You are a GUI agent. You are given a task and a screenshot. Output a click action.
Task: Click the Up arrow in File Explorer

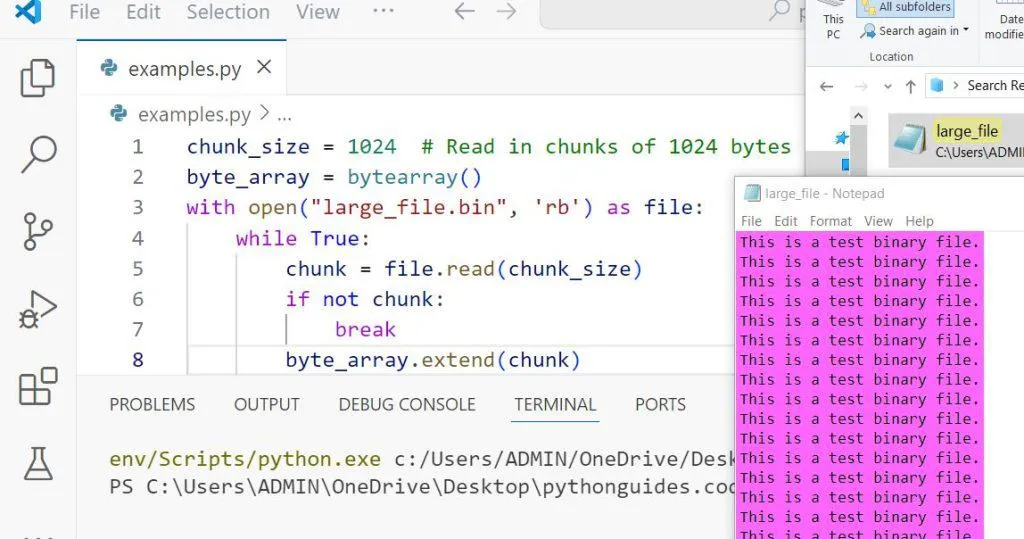coord(910,86)
